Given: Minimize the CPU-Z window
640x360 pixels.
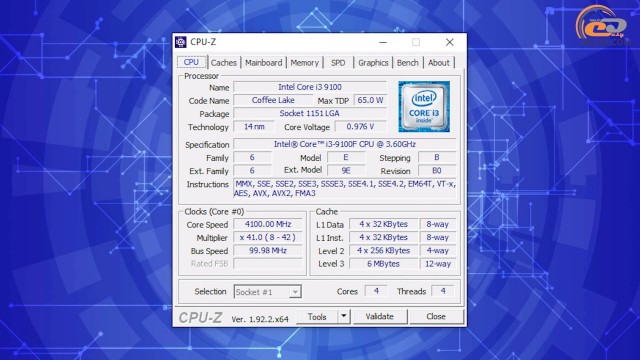Looking at the screenshot, I should point(383,42).
